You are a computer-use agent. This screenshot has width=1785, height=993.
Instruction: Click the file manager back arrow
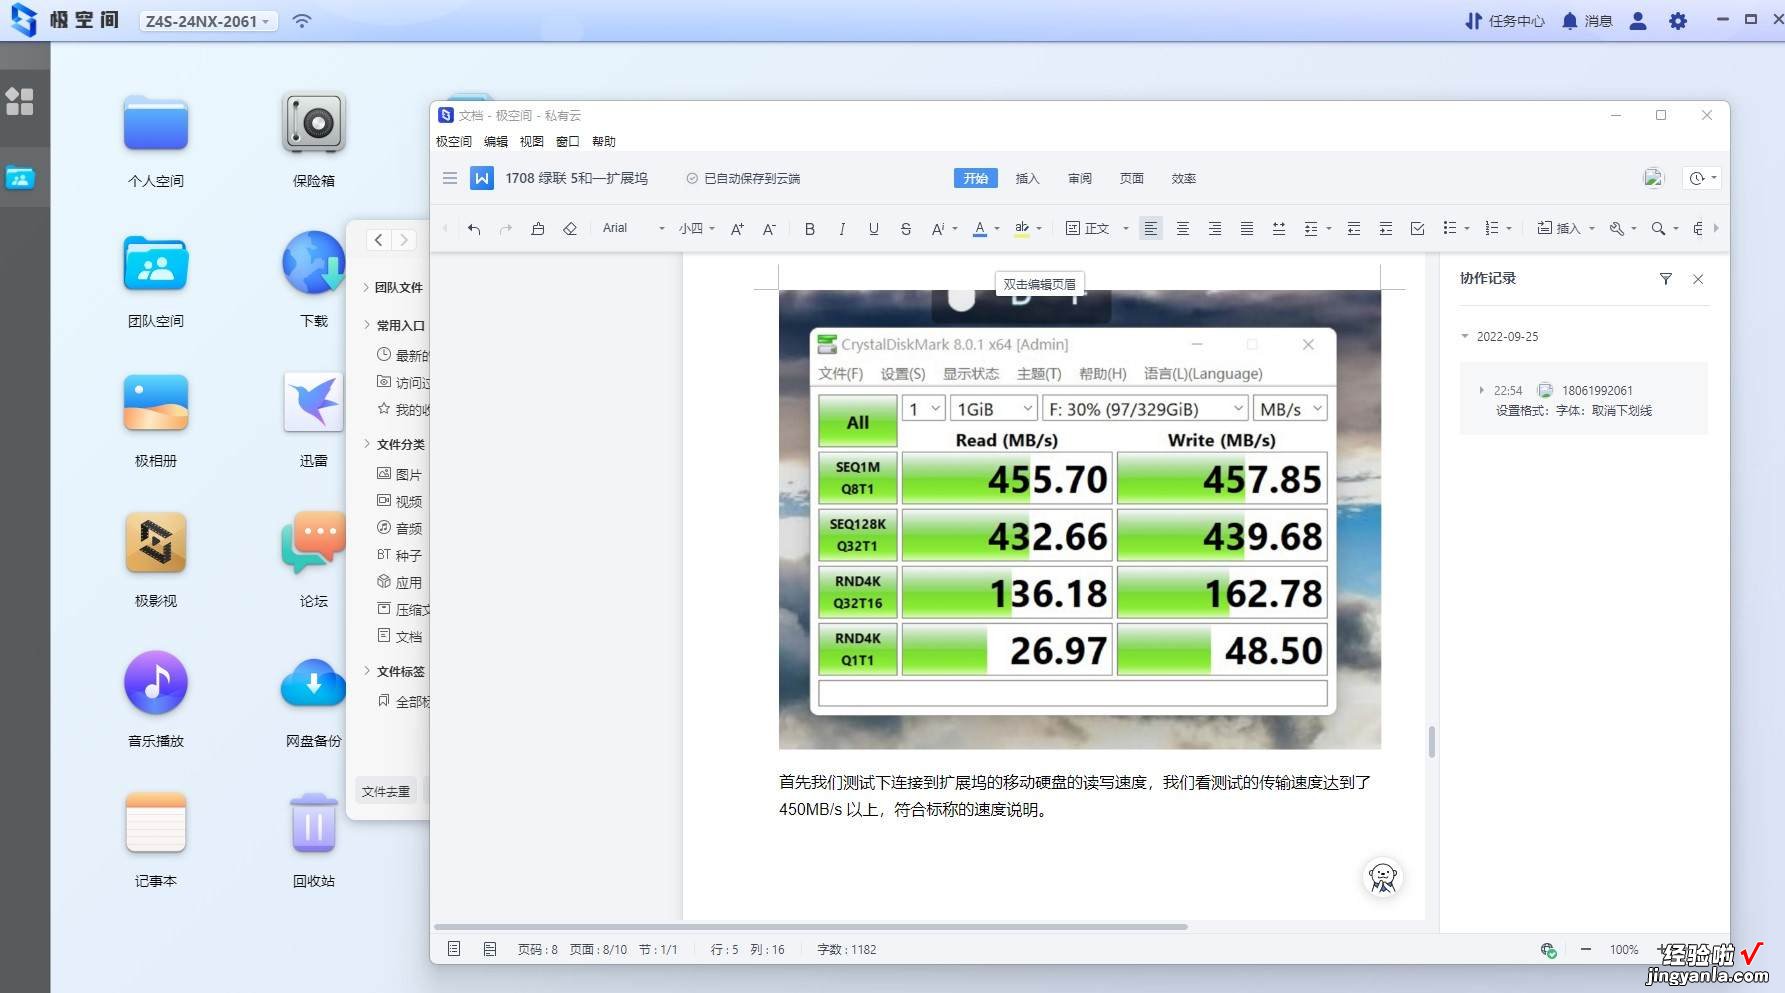[378, 240]
